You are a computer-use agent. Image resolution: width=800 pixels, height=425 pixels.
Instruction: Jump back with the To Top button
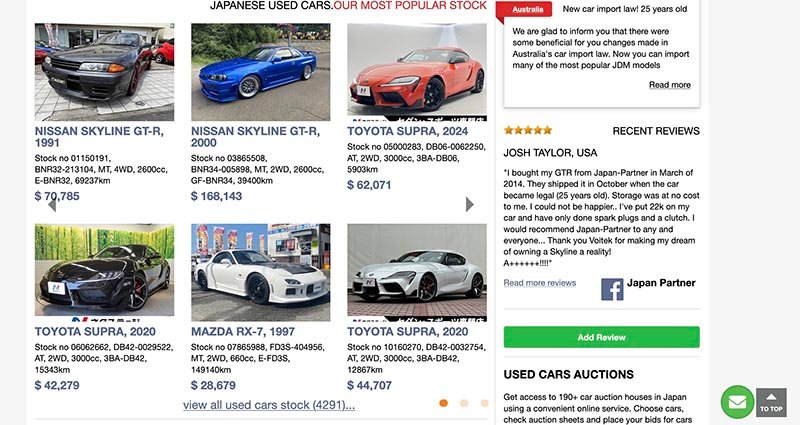771,402
